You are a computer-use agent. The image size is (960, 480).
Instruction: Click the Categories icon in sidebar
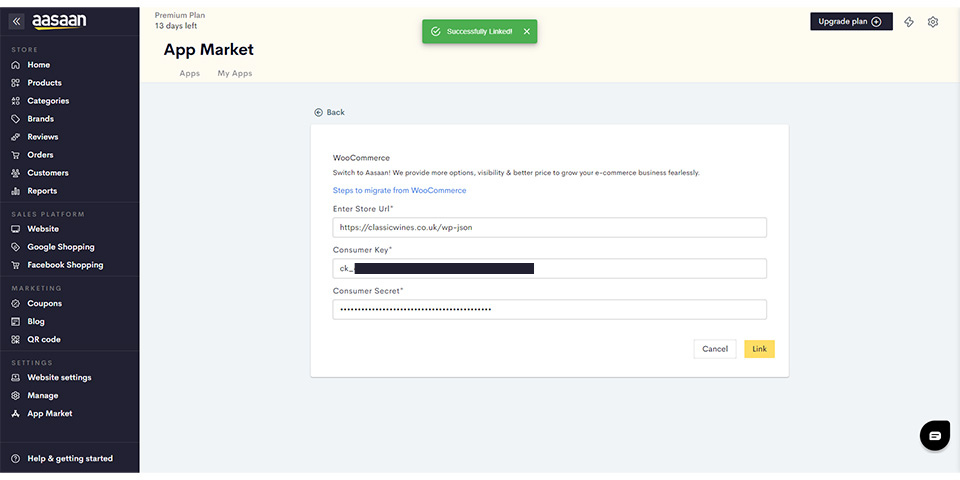pos(16,101)
